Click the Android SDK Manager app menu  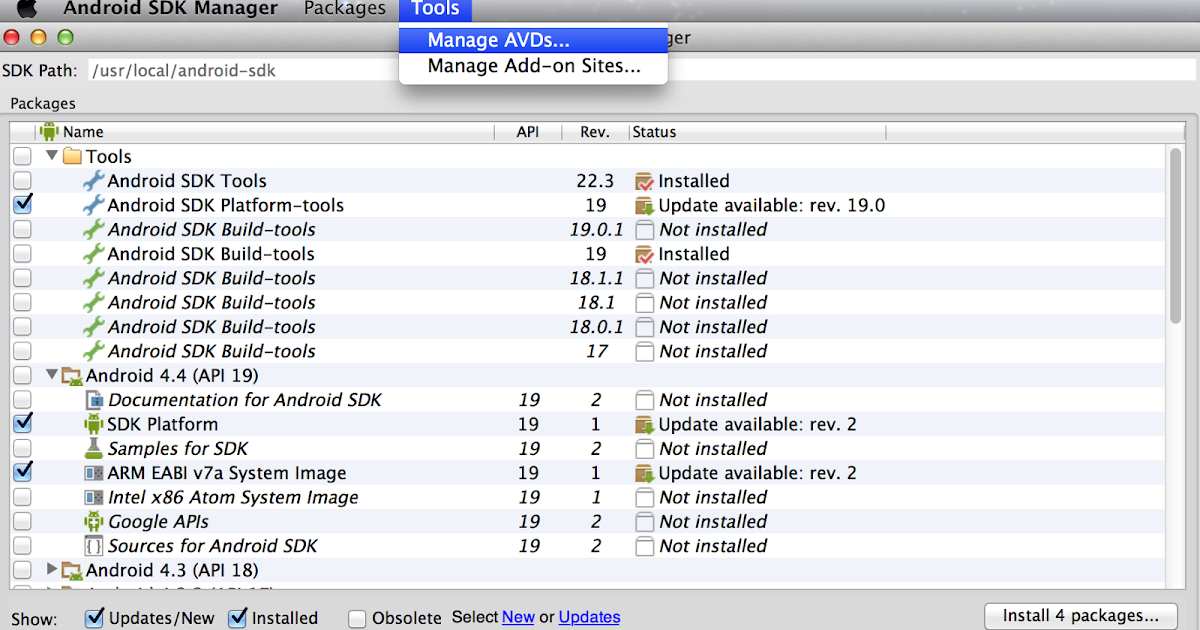pos(171,9)
